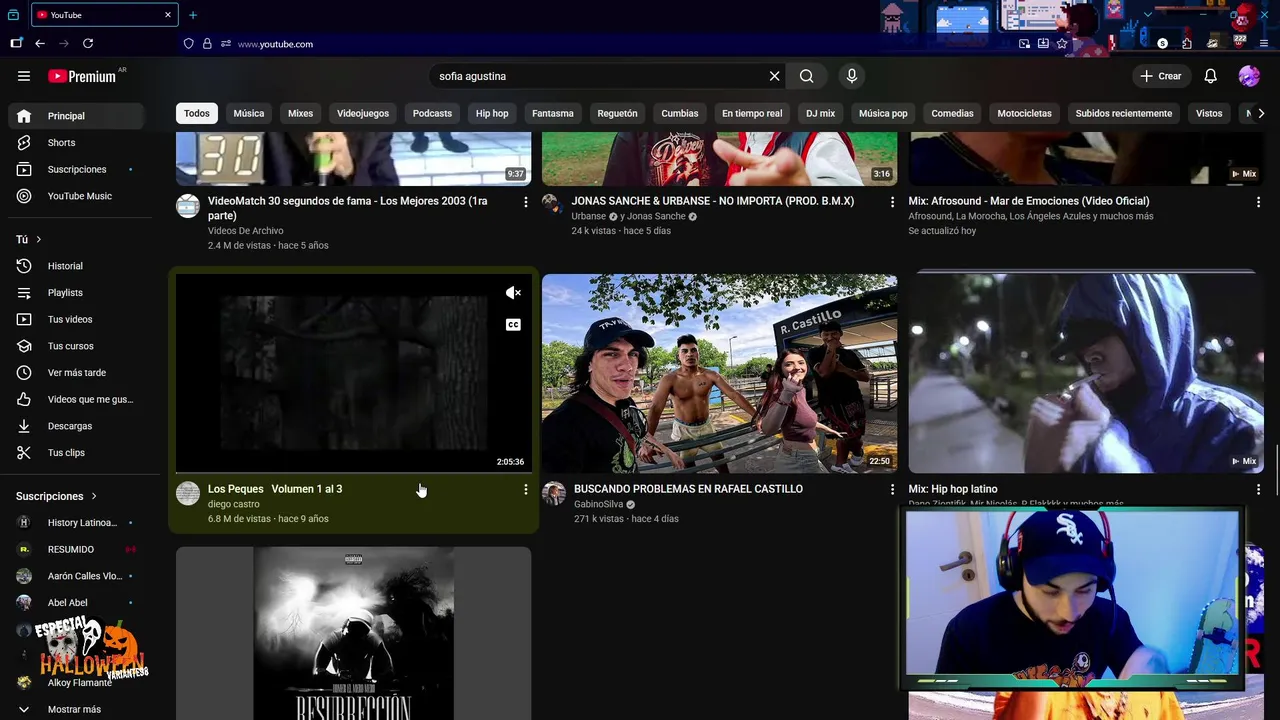Select the Podcasts filter chip

click(x=432, y=114)
